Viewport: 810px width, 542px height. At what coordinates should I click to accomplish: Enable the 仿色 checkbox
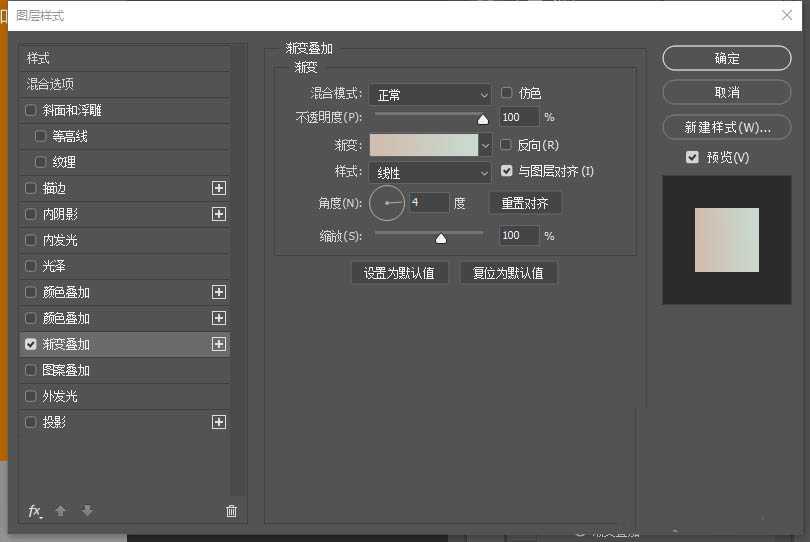point(507,93)
